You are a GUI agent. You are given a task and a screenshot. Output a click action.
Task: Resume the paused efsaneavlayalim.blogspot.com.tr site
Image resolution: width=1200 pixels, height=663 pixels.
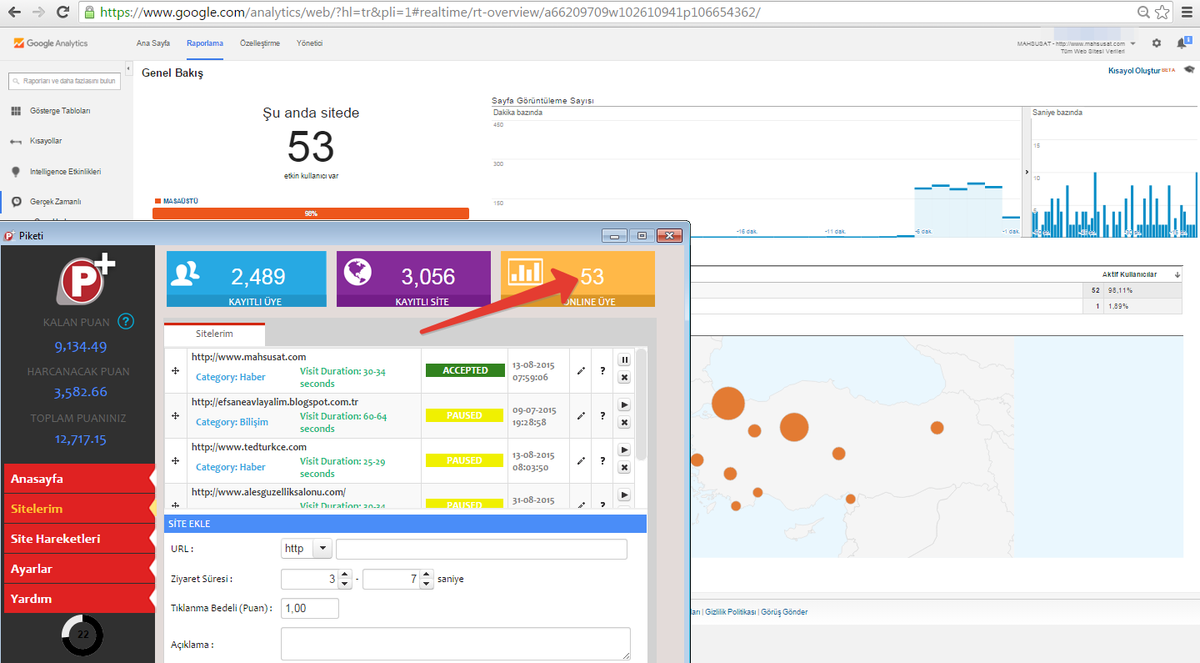pos(624,404)
